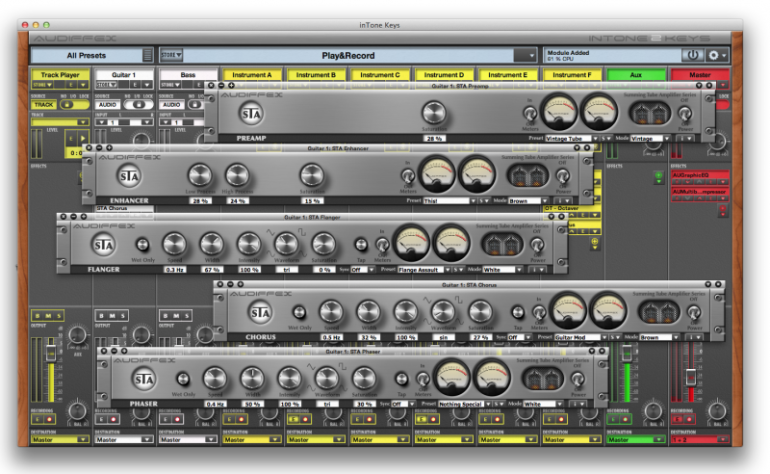This screenshot has height=474, width=770.
Task: Select the Aux channel tab
Action: tap(637, 75)
